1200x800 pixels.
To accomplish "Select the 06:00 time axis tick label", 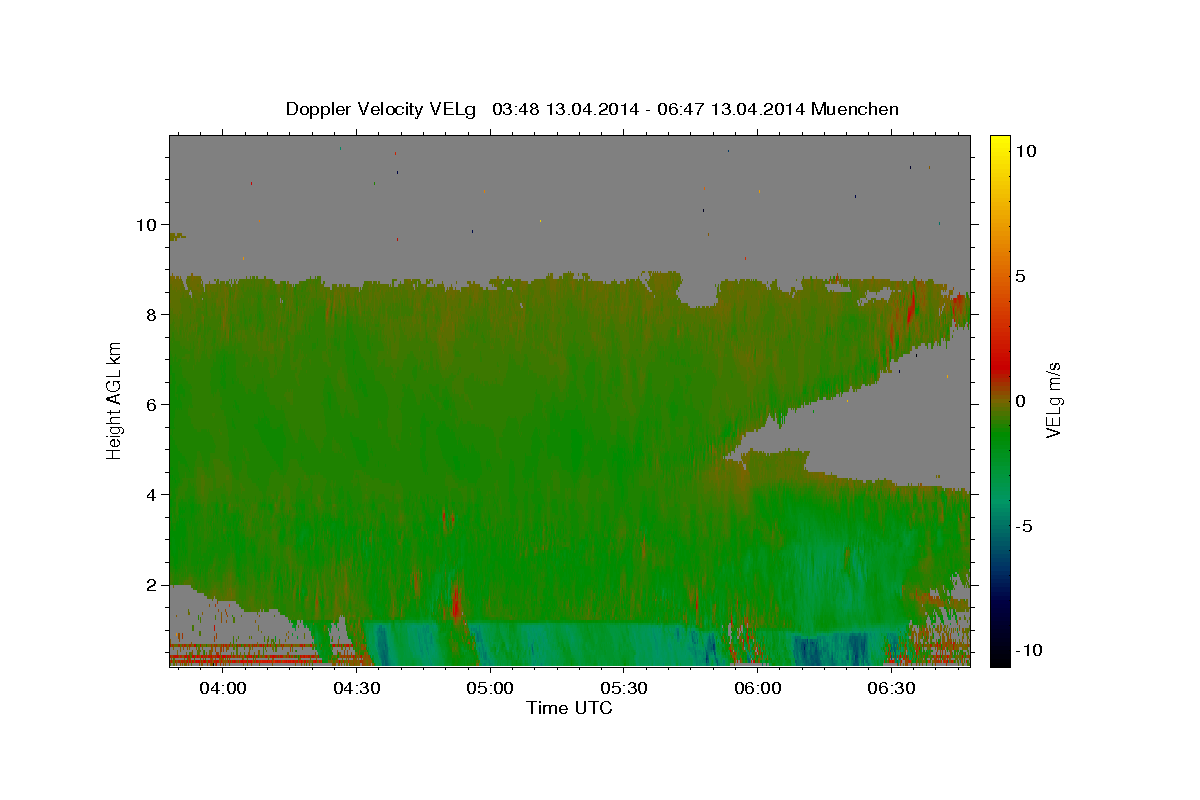I will 757,689.
